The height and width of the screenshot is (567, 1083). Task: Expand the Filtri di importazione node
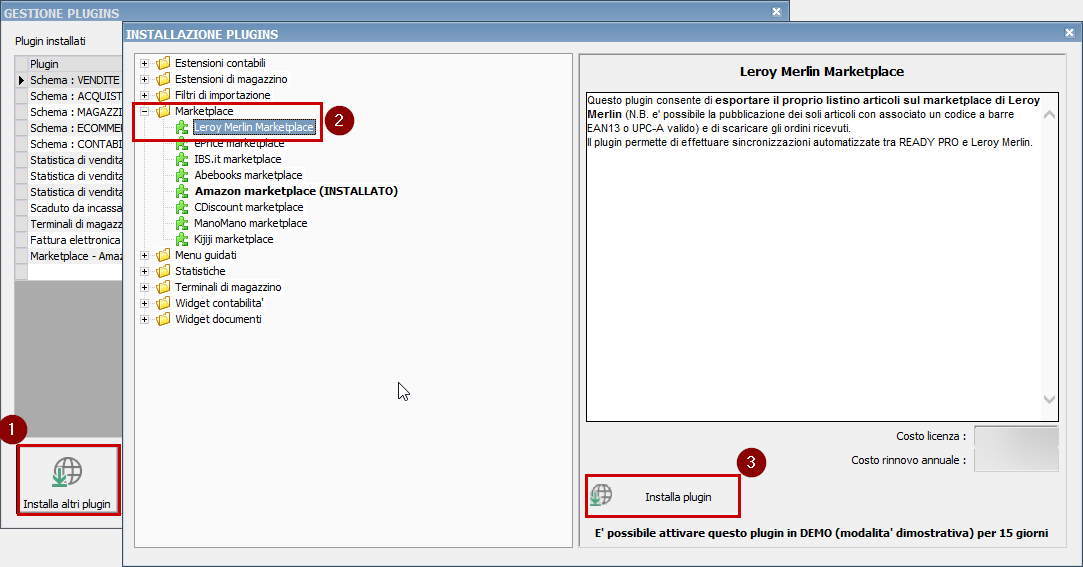144,95
